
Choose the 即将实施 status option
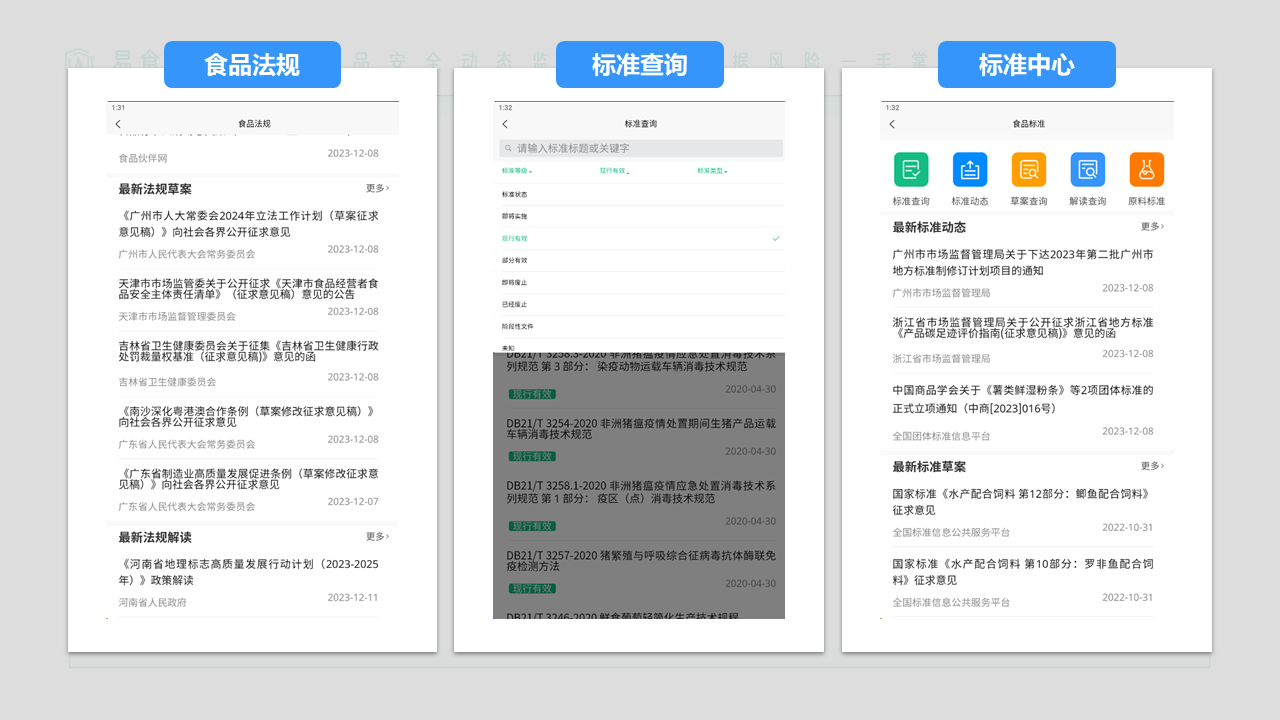515,216
